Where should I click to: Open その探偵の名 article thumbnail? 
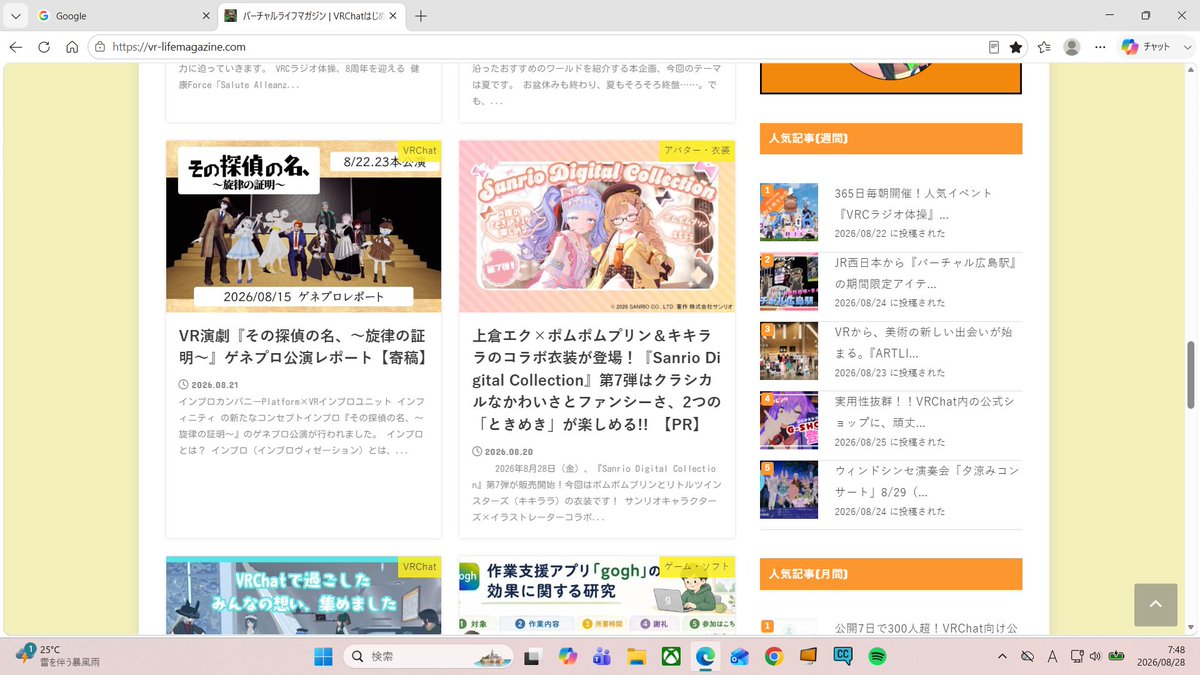pos(303,226)
